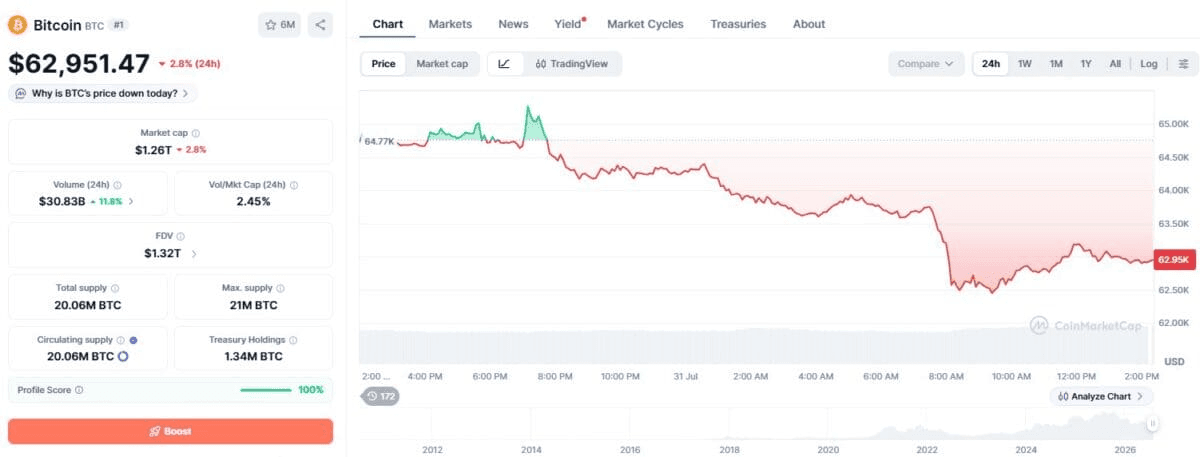
Task: Expand Volume 24h details arrow
Action: click(131, 201)
